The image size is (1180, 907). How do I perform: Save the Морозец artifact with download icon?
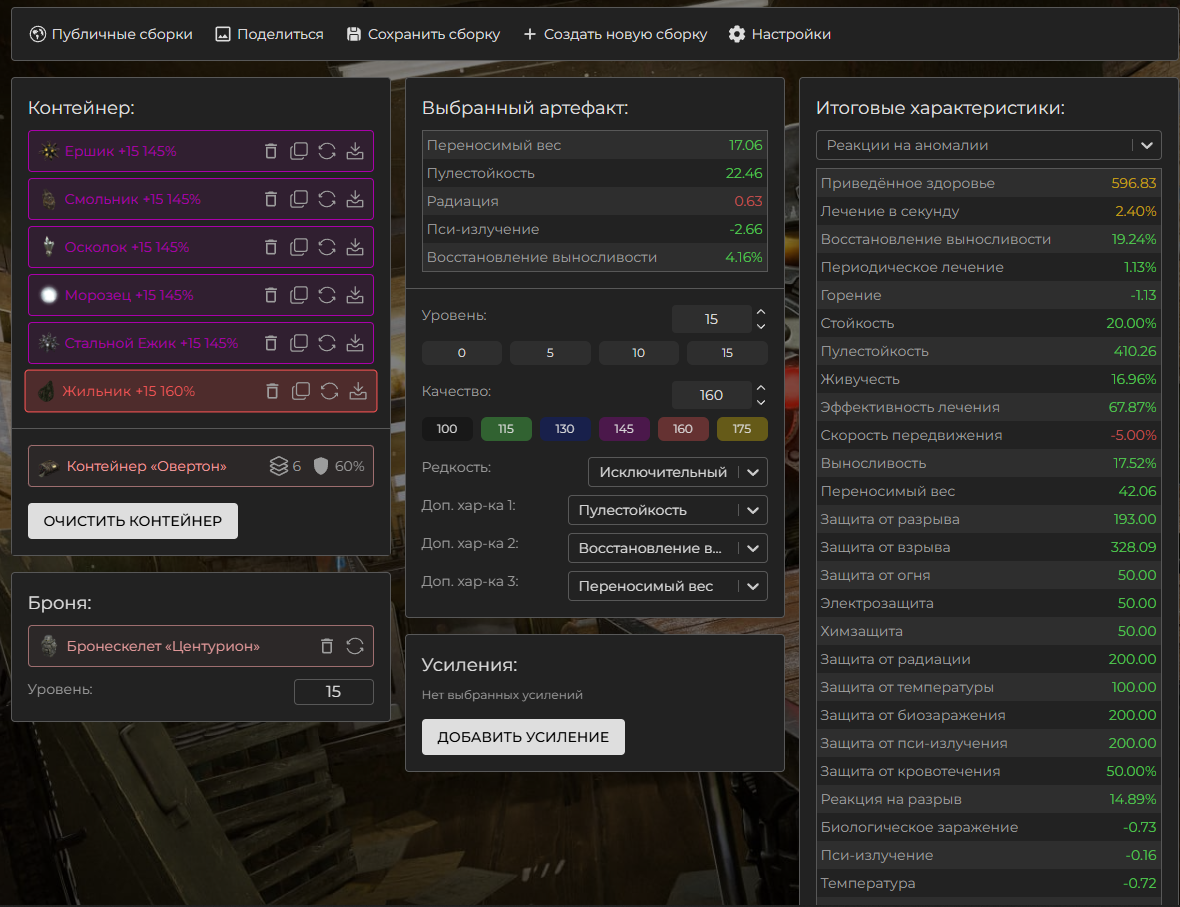point(355,295)
